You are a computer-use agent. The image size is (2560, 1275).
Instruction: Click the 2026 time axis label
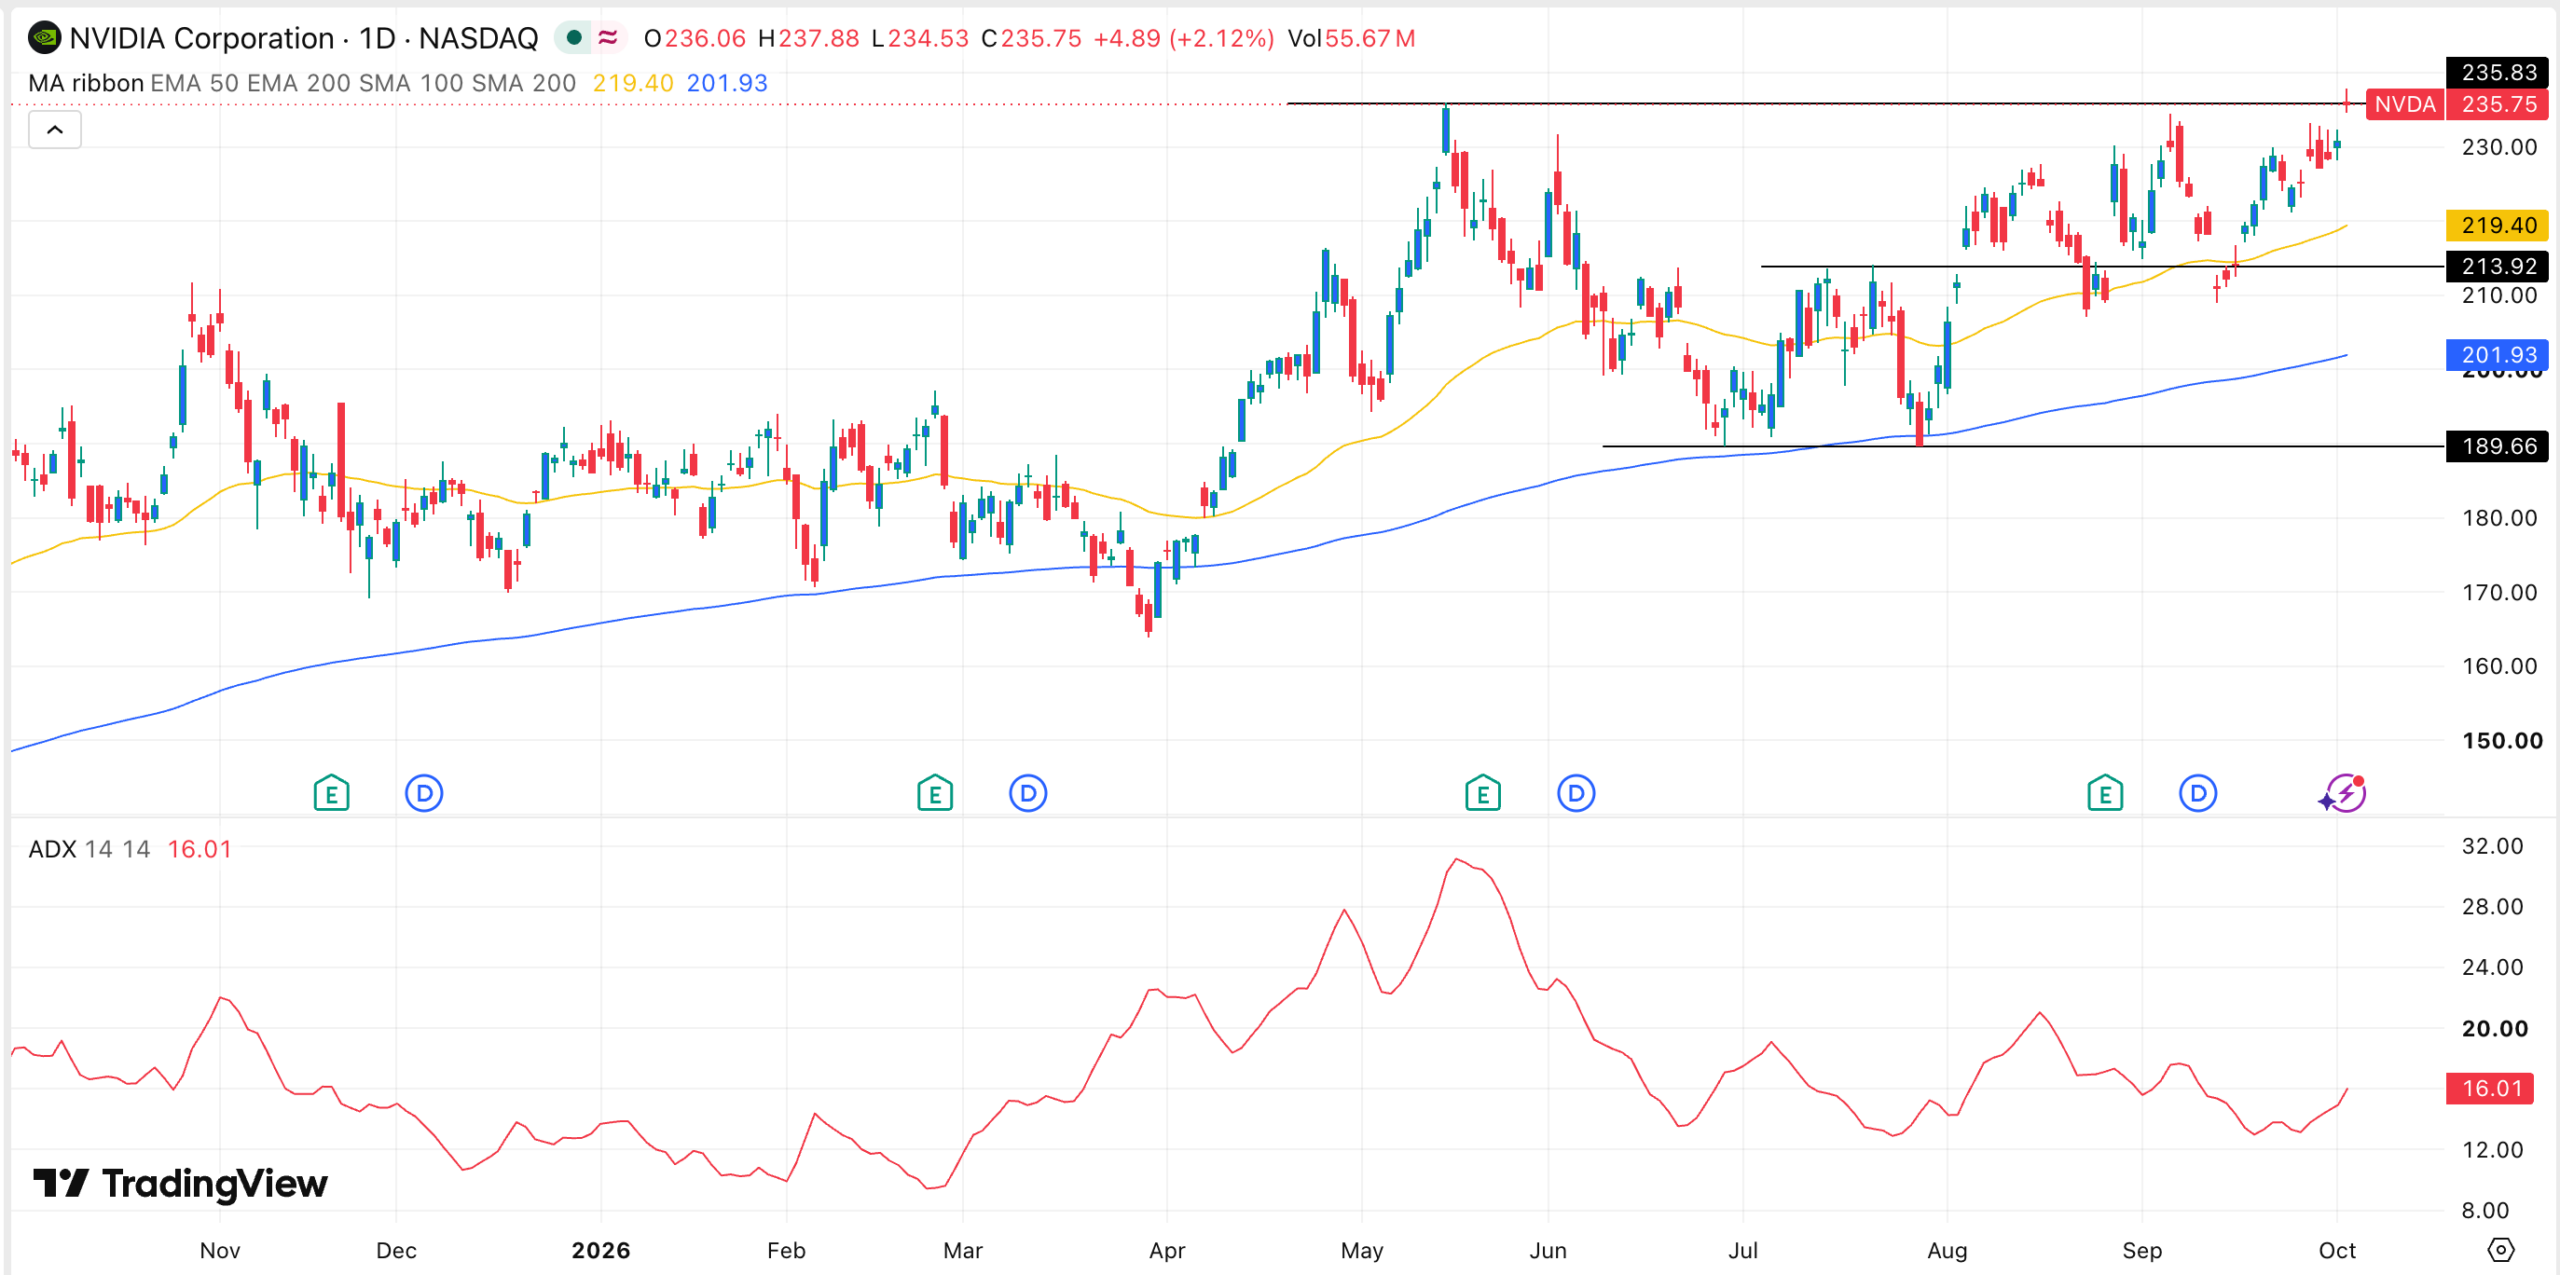[x=601, y=1250]
